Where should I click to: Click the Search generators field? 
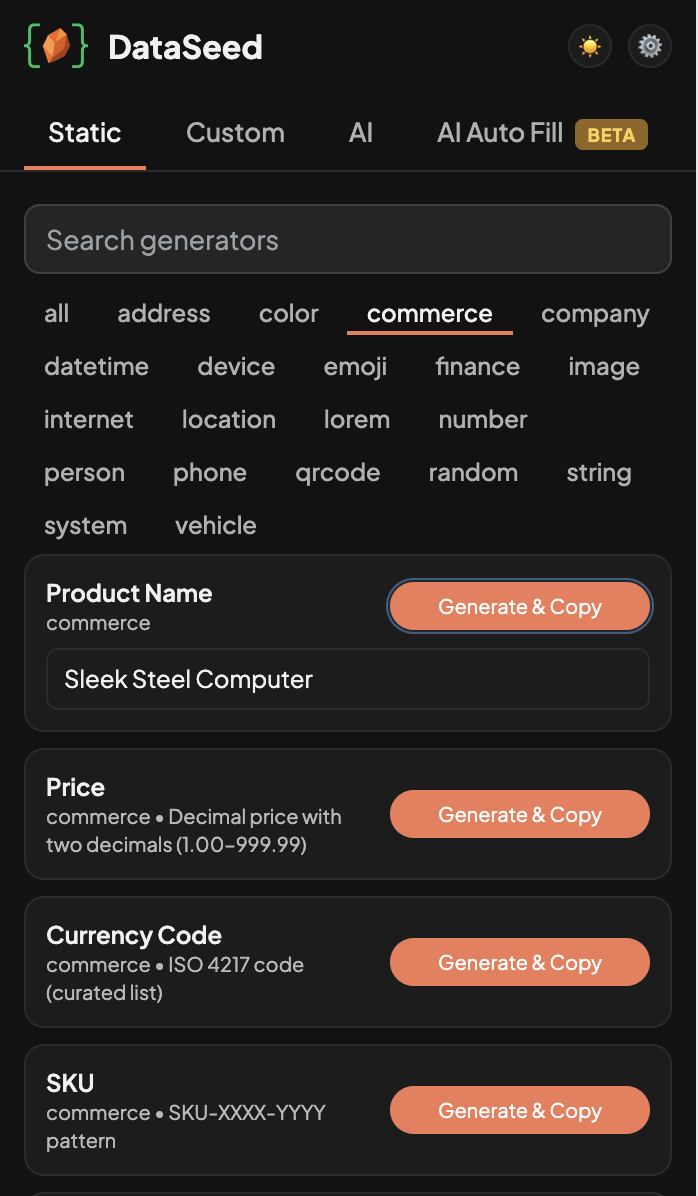point(347,239)
